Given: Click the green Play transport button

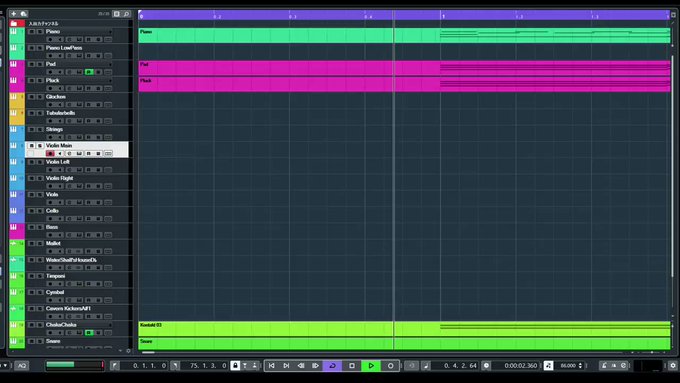Looking at the screenshot, I should (x=371, y=366).
